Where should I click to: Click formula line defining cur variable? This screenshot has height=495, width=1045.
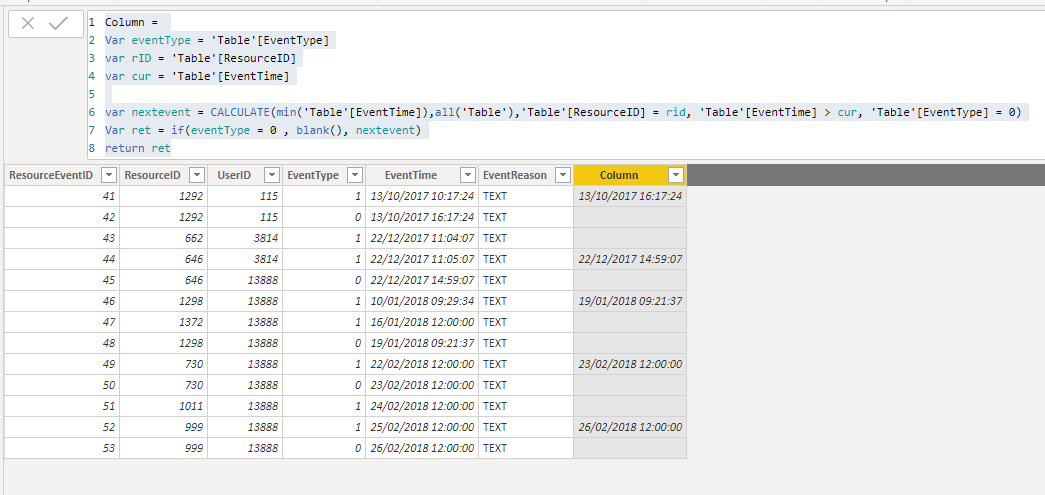pyautogui.click(x=197, y=77)
